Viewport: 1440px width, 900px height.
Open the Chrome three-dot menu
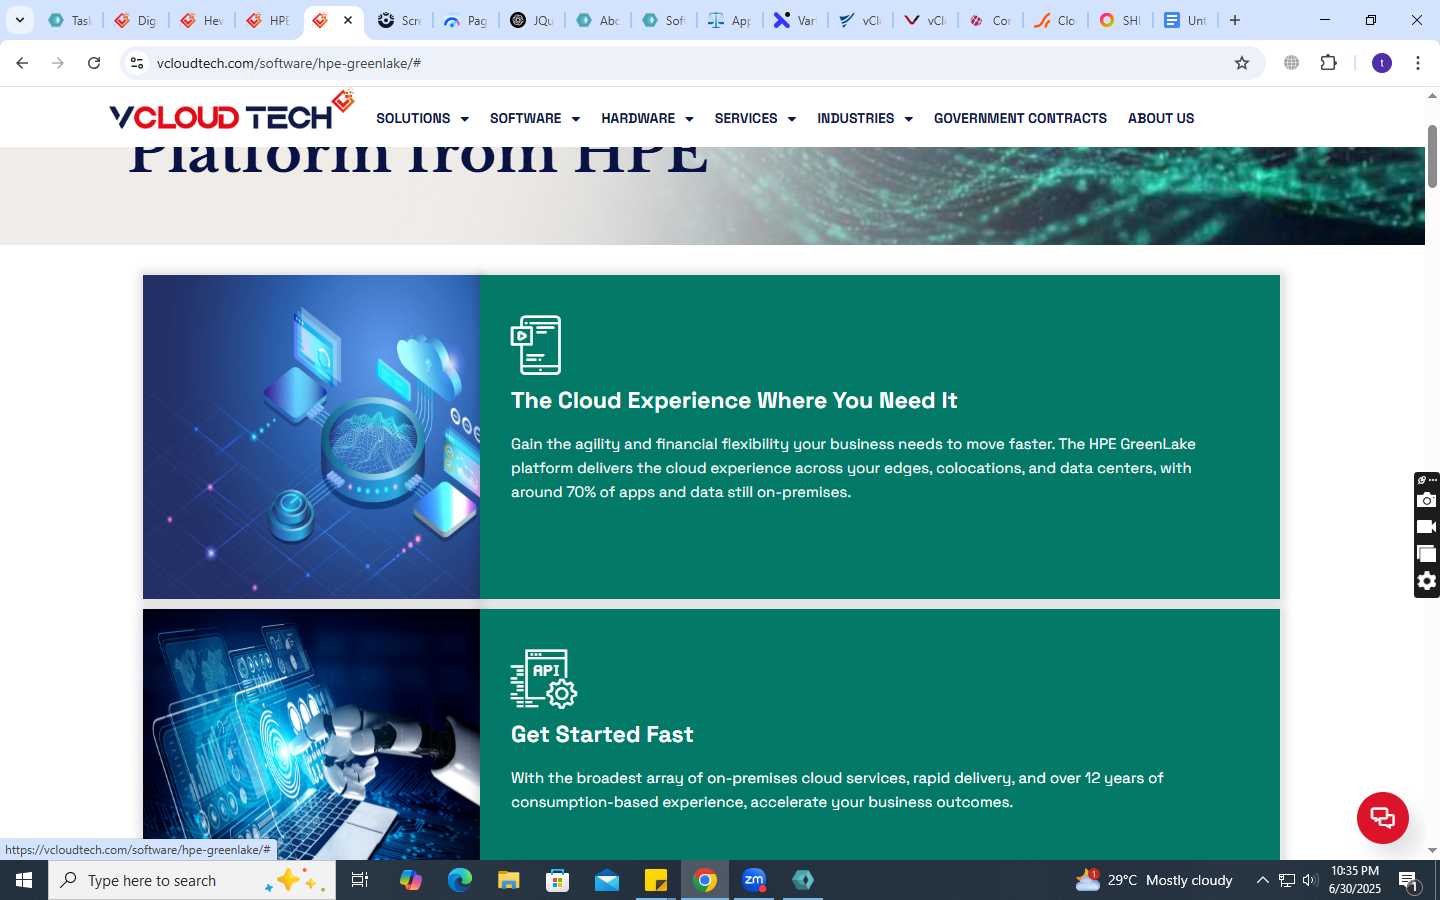pyautogui.click(x=1418, y=63)
